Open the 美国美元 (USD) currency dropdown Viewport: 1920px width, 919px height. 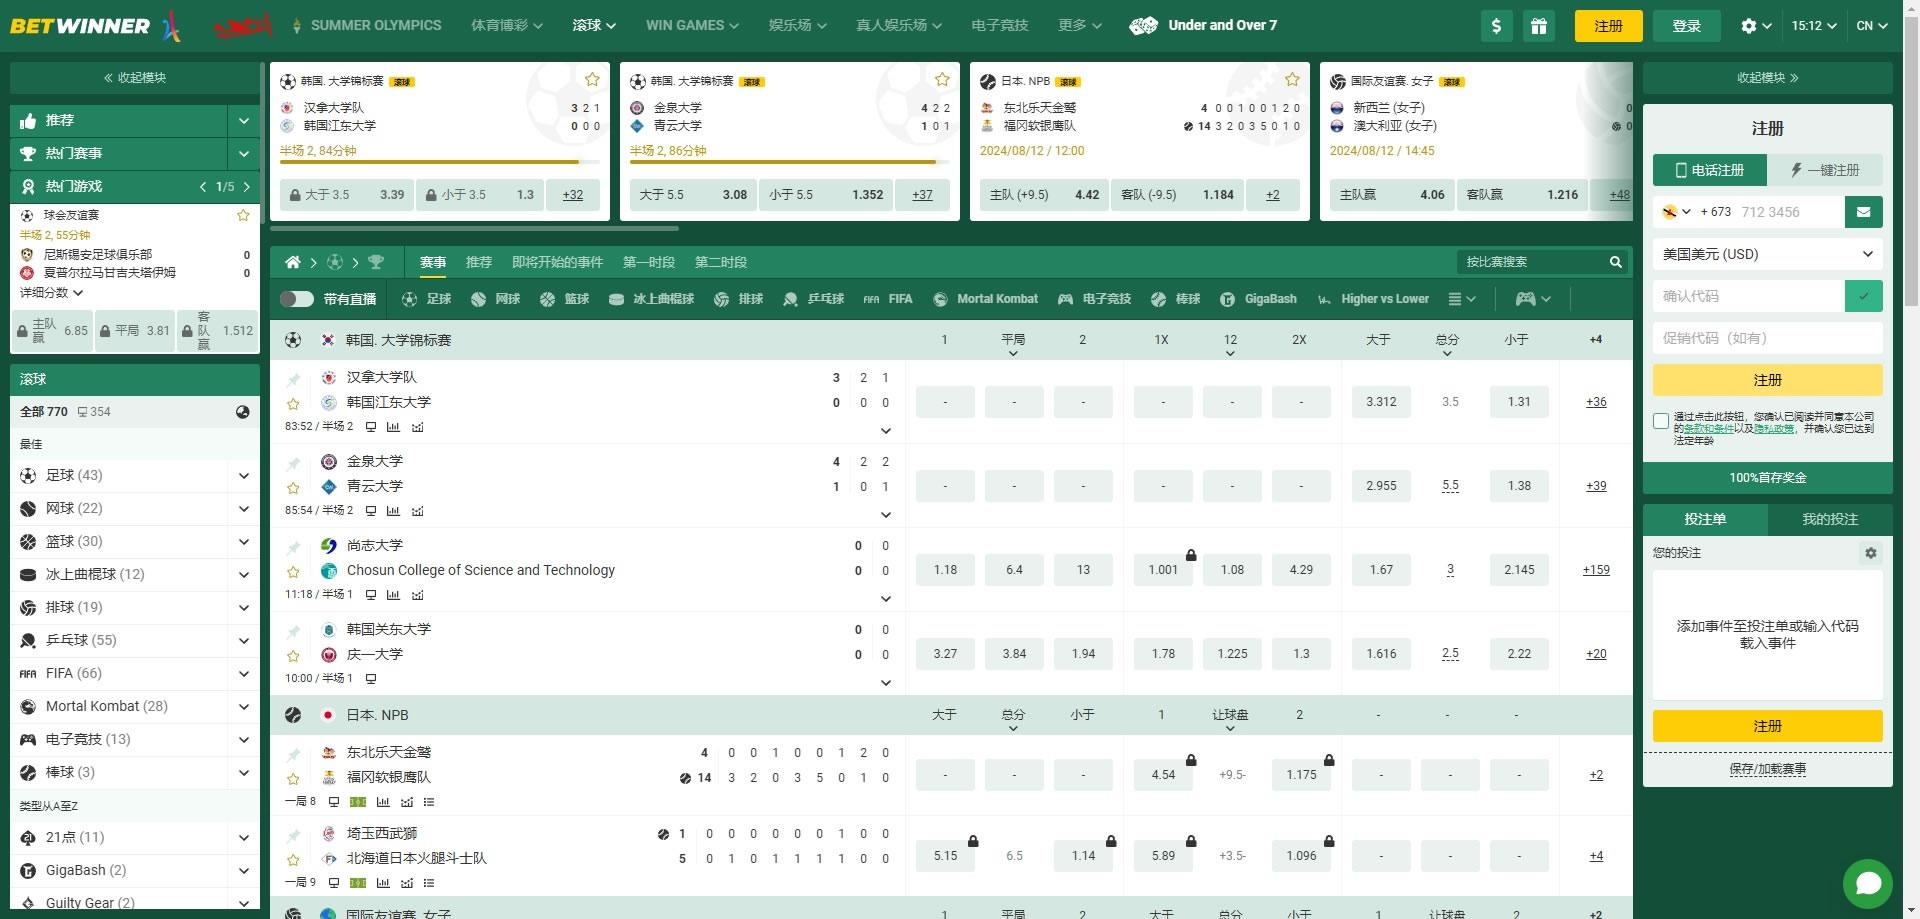[x=1767, y=254]
